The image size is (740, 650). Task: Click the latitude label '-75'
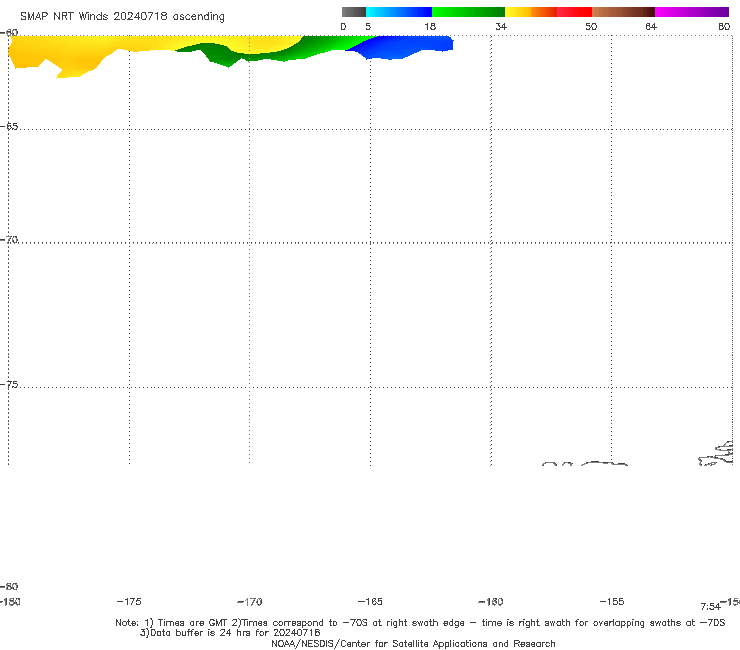point(9,384)
